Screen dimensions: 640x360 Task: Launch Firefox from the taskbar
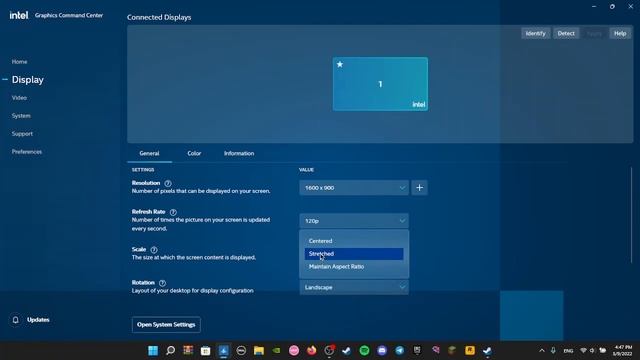(311, 351)
